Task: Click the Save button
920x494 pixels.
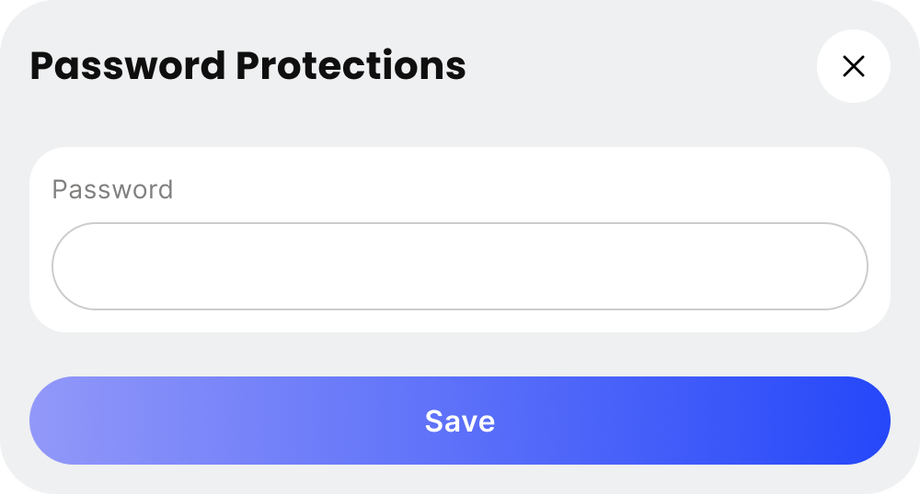Action: (x=459, y=421)
